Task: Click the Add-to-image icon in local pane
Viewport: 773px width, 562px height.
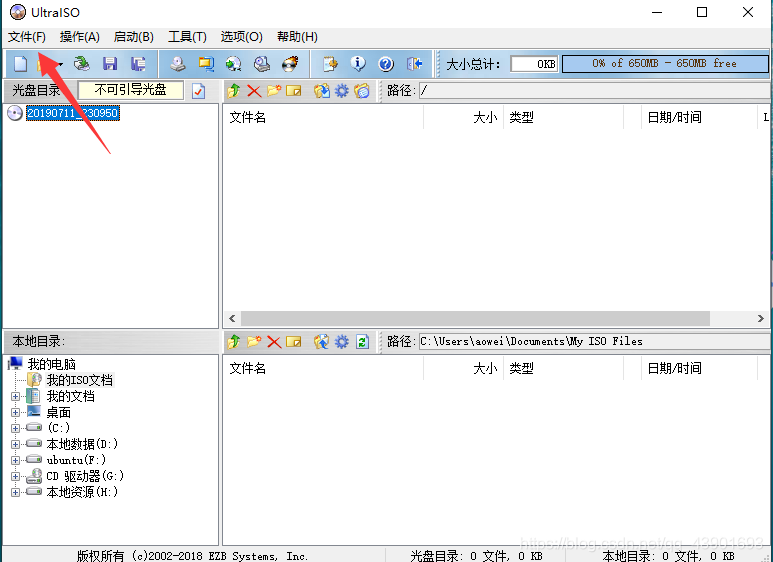Action: (321, 341)
